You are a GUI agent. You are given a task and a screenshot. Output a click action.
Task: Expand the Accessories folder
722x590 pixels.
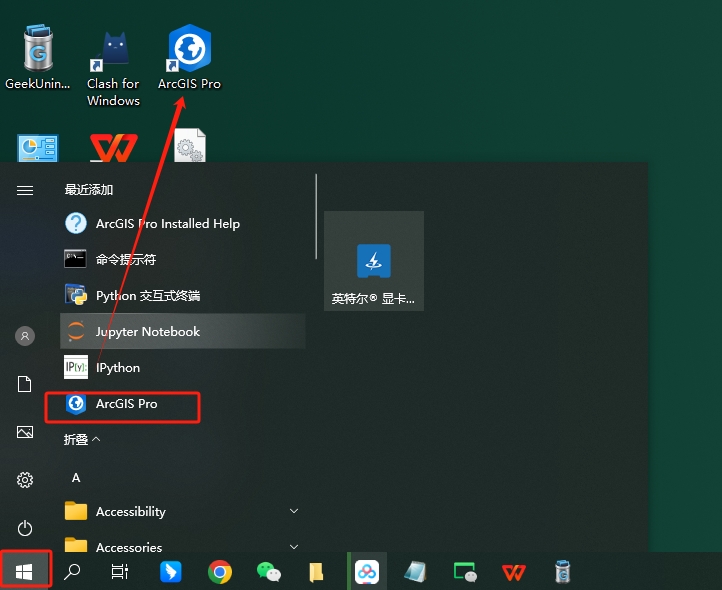[183, 543]
